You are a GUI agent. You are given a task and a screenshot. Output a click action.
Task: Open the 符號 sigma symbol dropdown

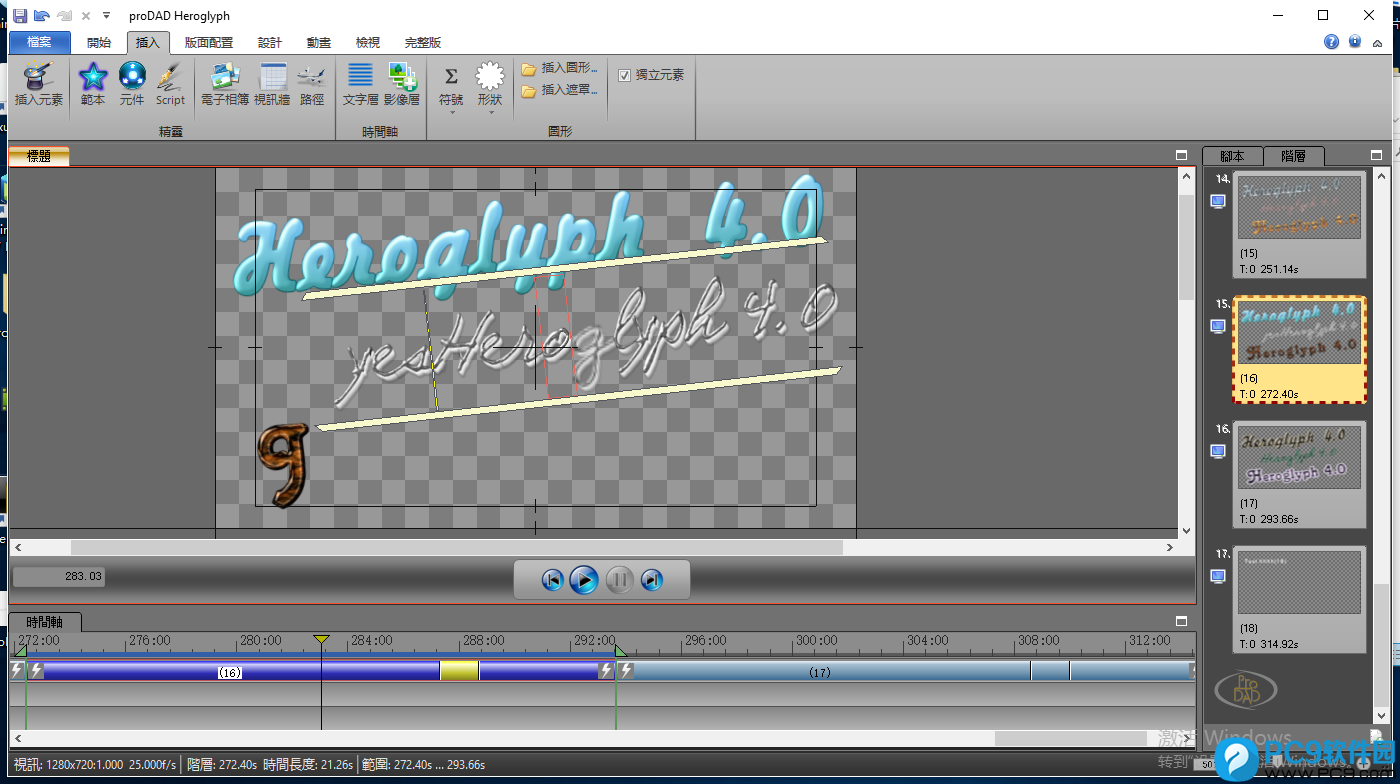[451, 88]
